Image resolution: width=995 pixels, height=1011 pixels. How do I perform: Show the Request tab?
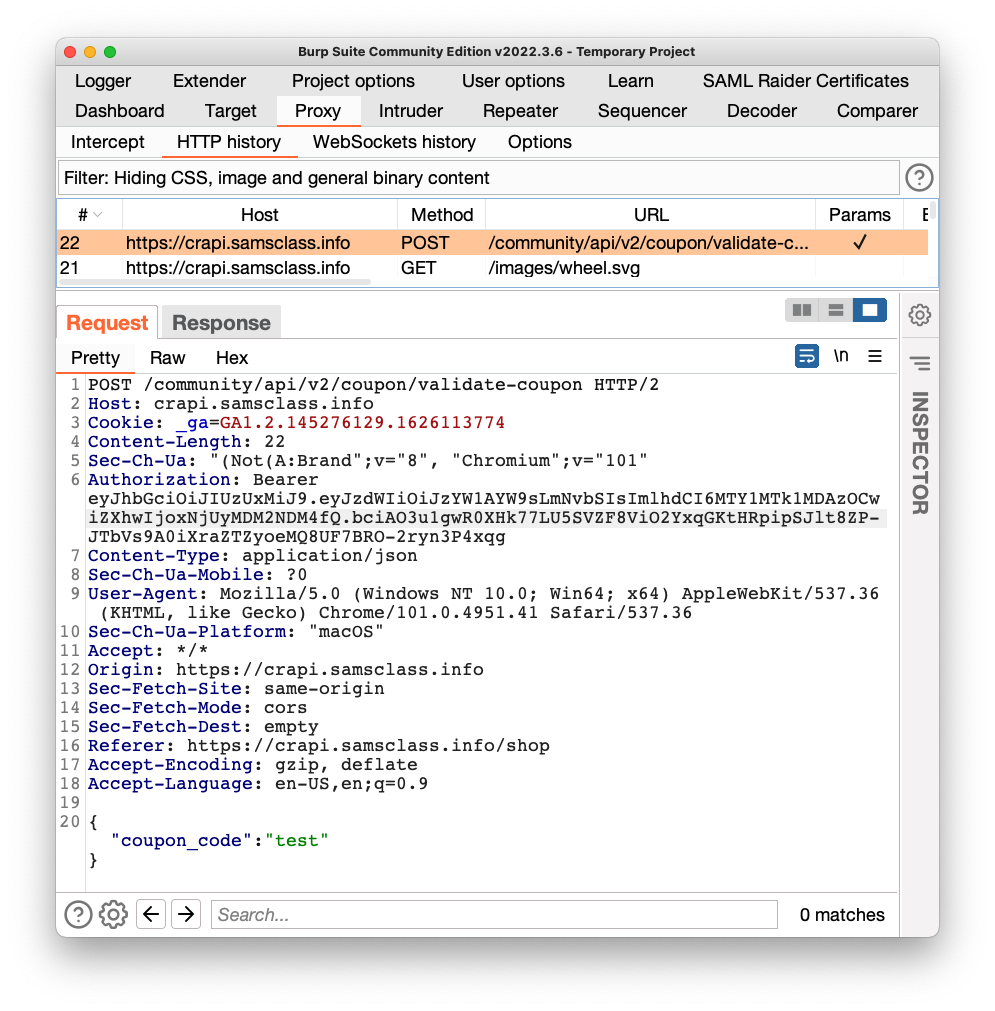(107, 322)
